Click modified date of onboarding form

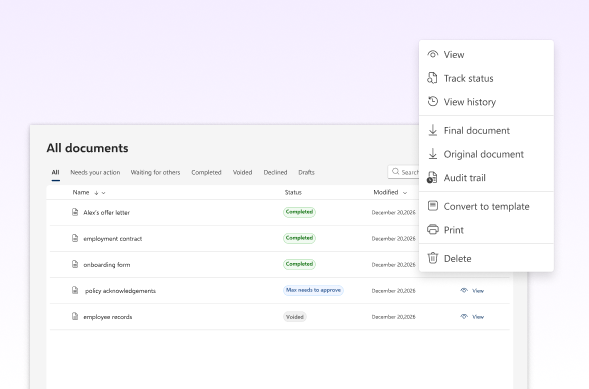(x=393, y=265)
